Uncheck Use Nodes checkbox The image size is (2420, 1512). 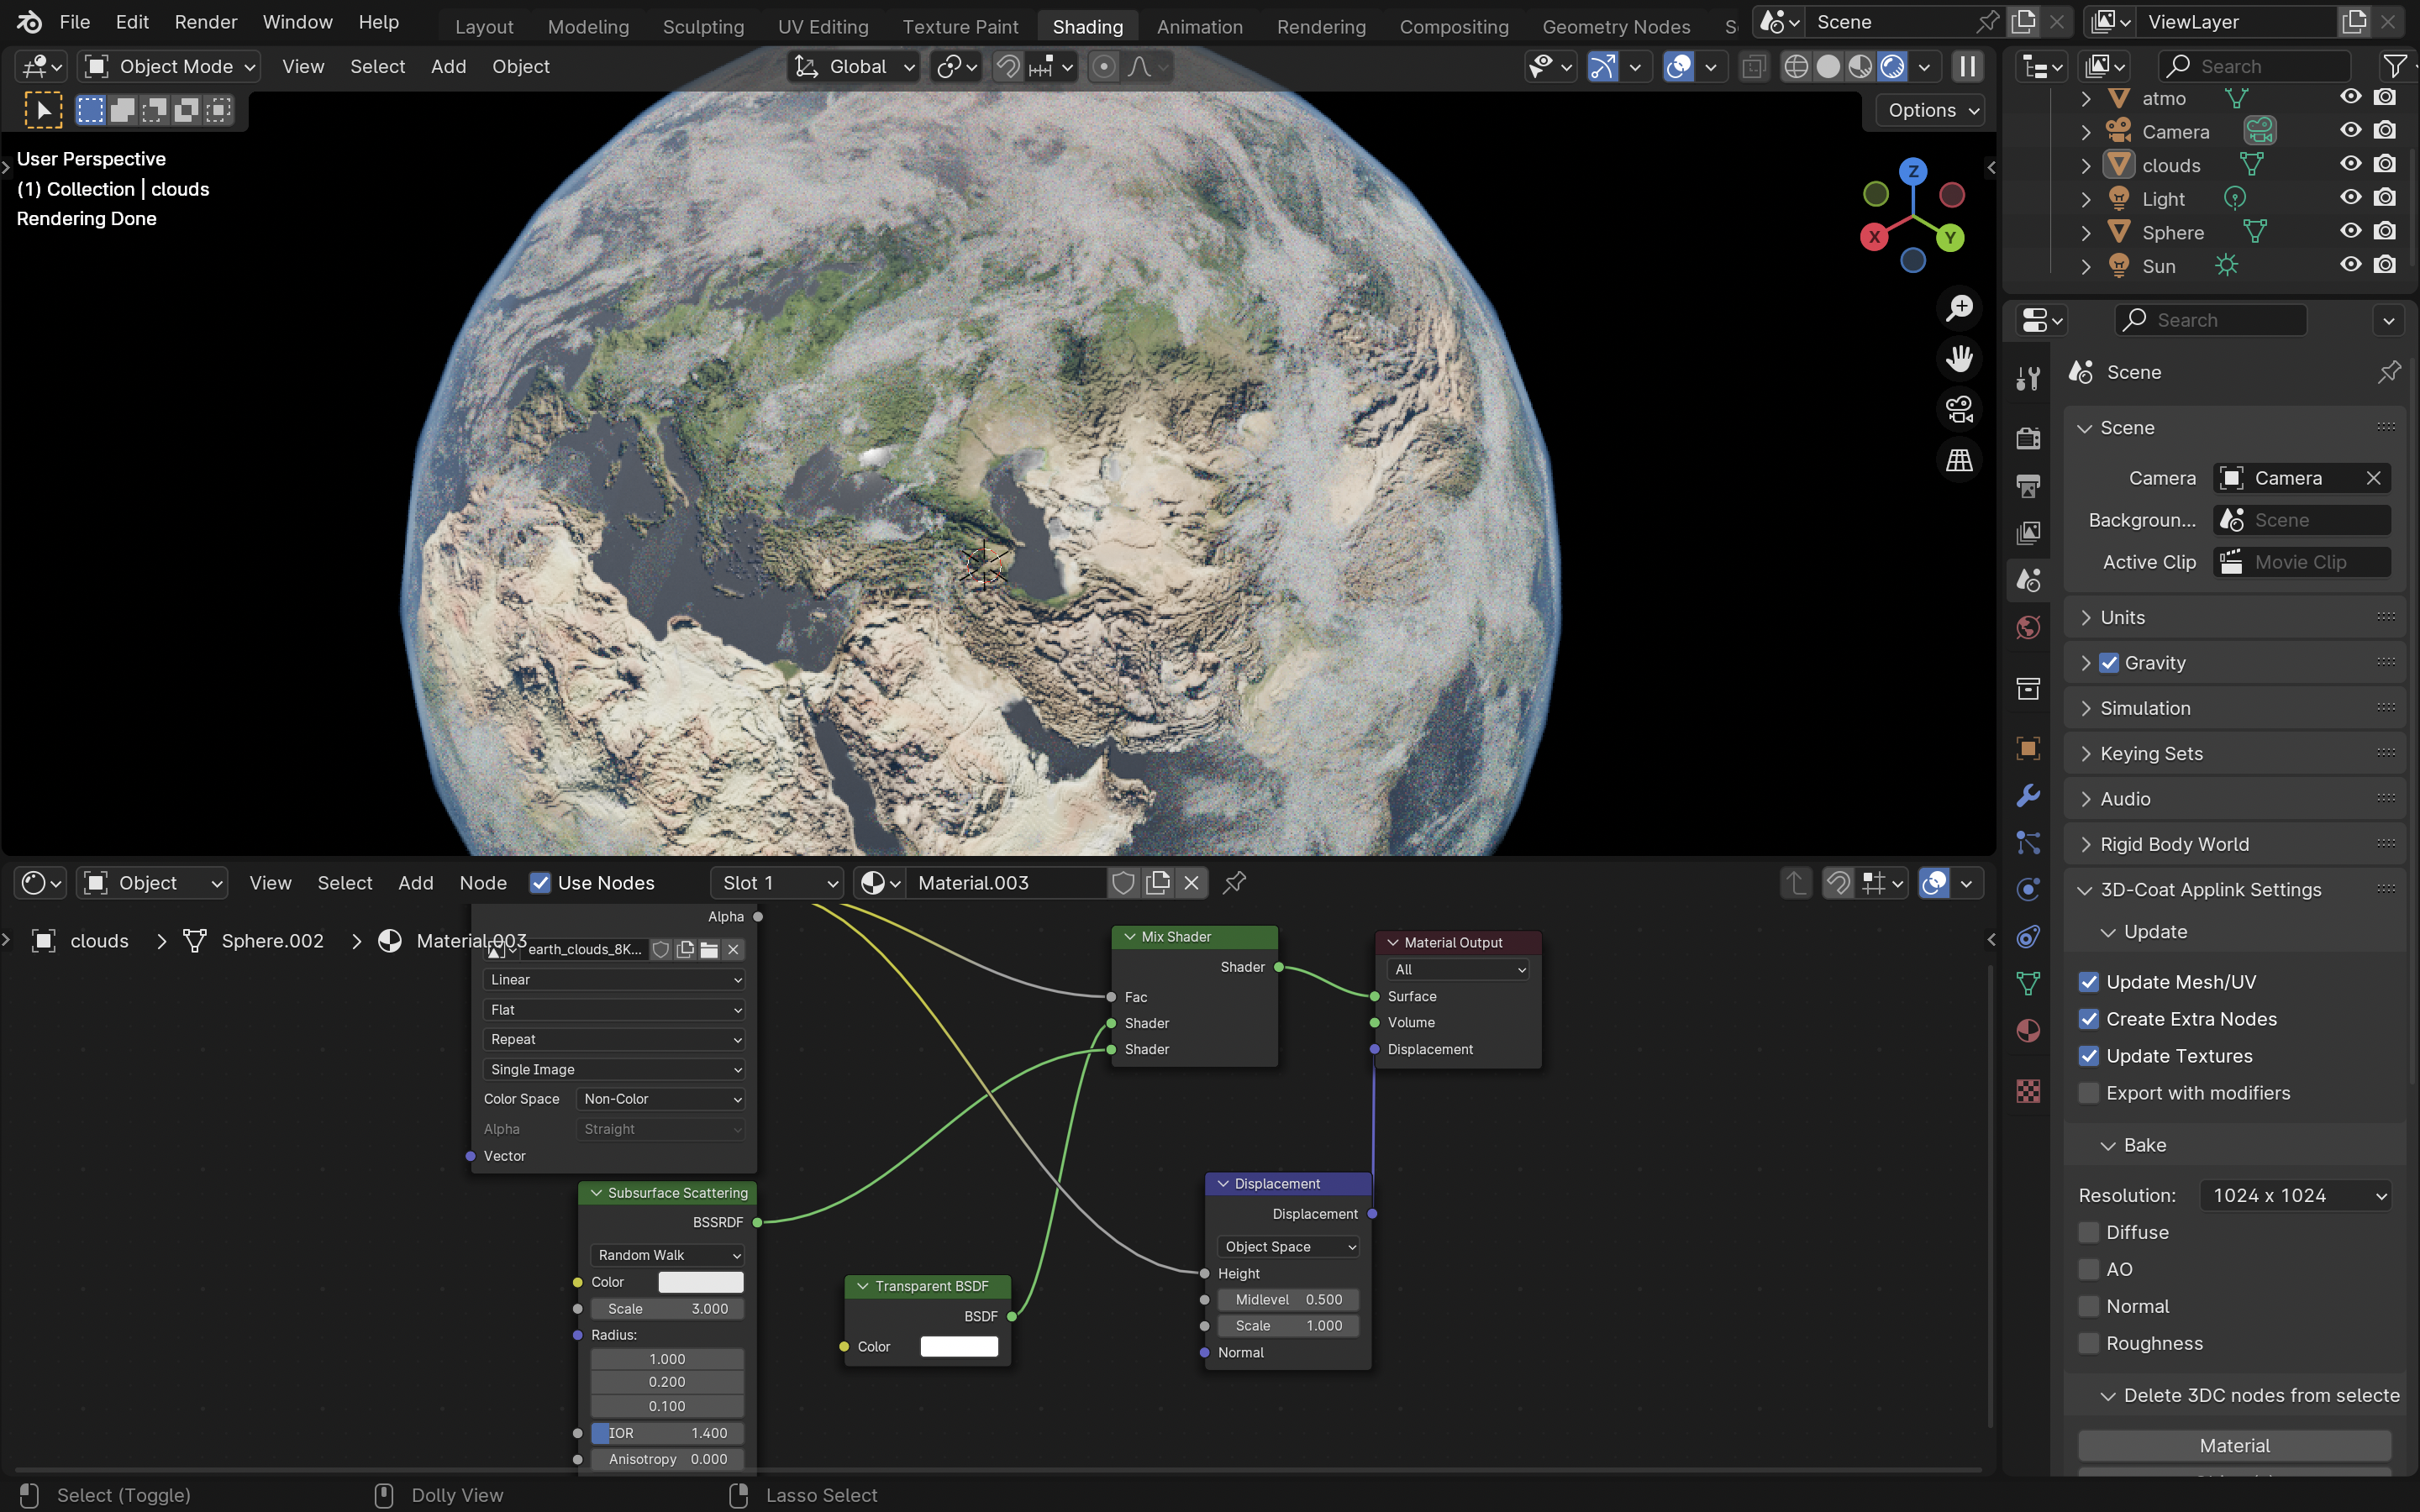pos(540,883)
